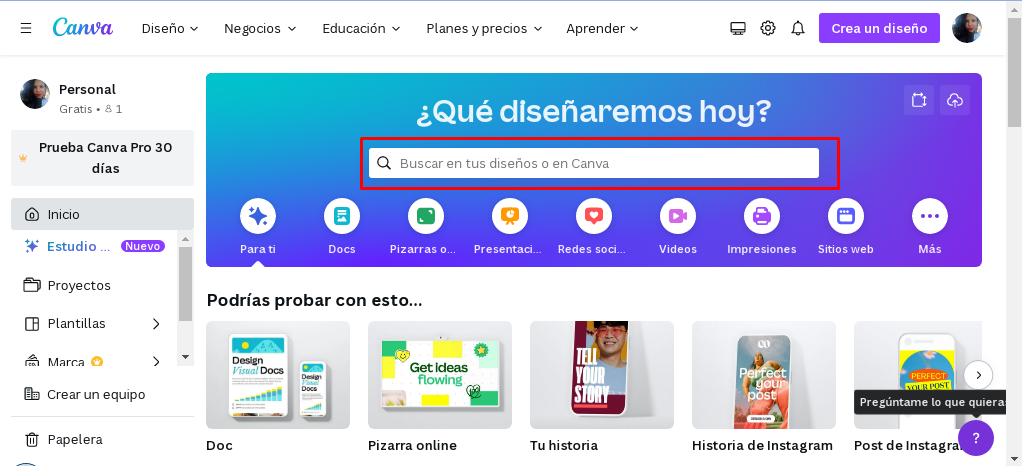Image resolution: width=1022 pixels, height=466 pixels.
Task: Open the Redes sociales heart icon
Action: (594, 216)
